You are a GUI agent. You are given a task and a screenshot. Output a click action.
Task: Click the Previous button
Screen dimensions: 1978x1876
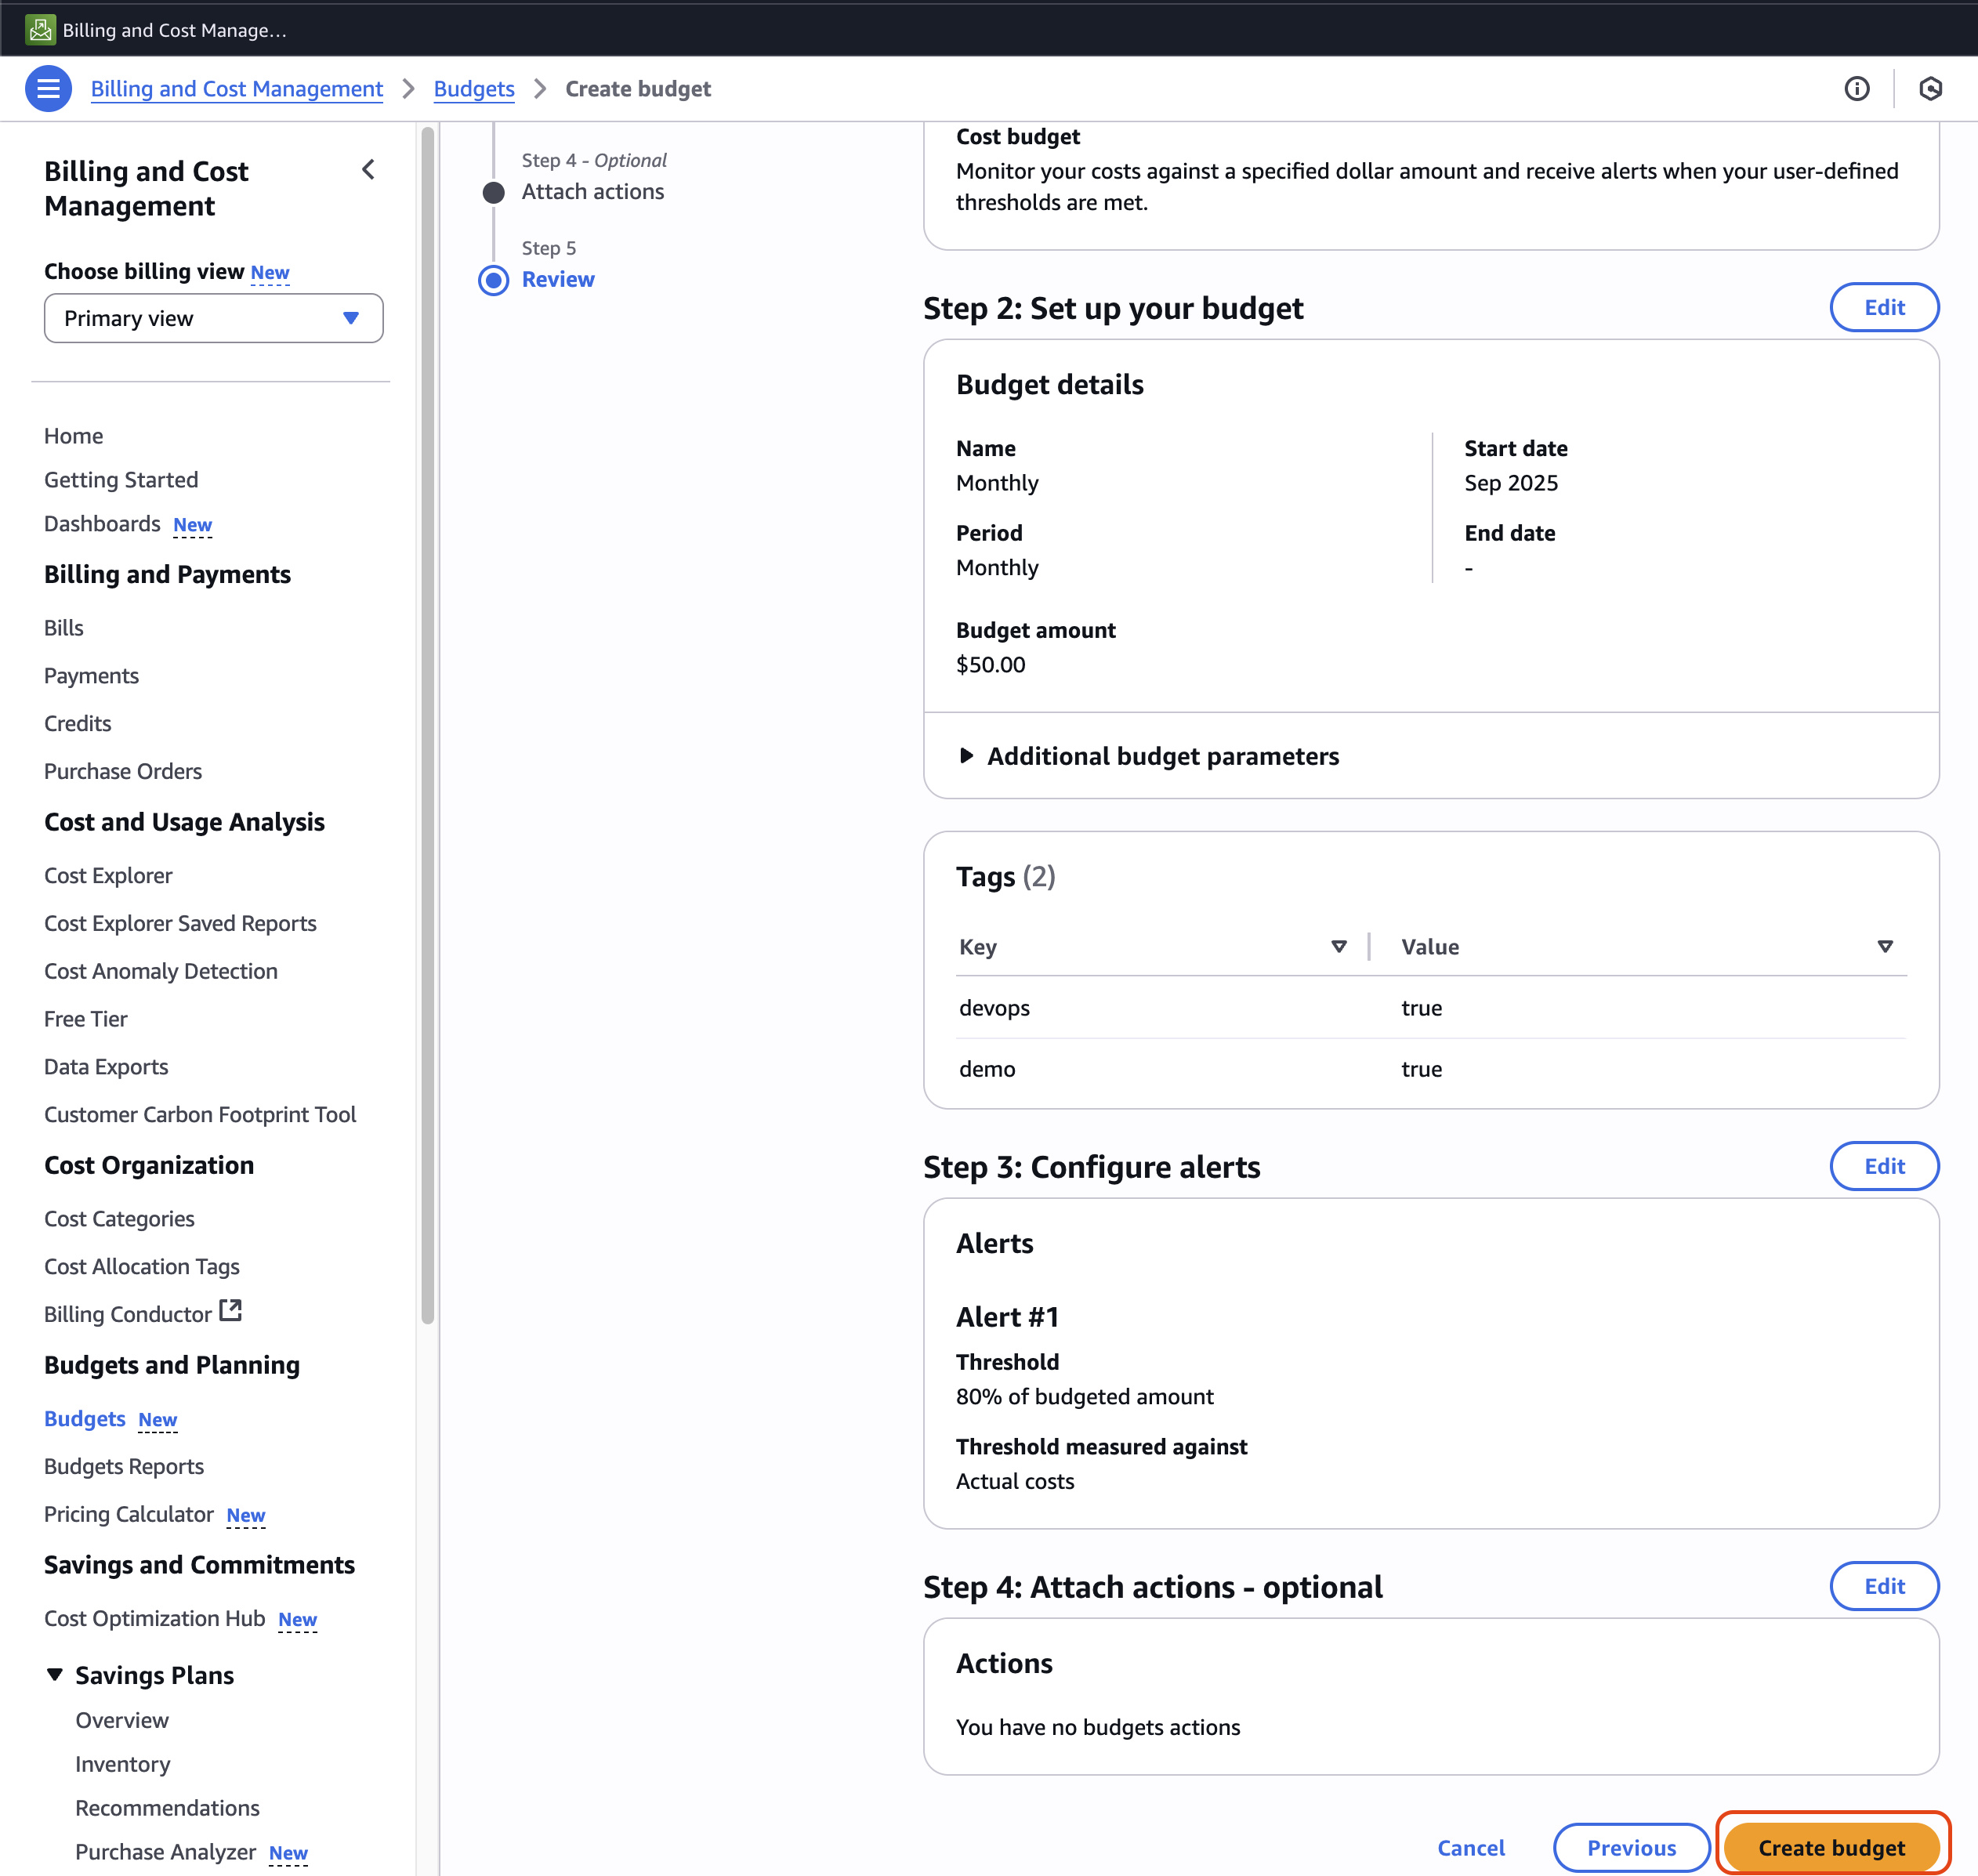click(1630, 1847)
